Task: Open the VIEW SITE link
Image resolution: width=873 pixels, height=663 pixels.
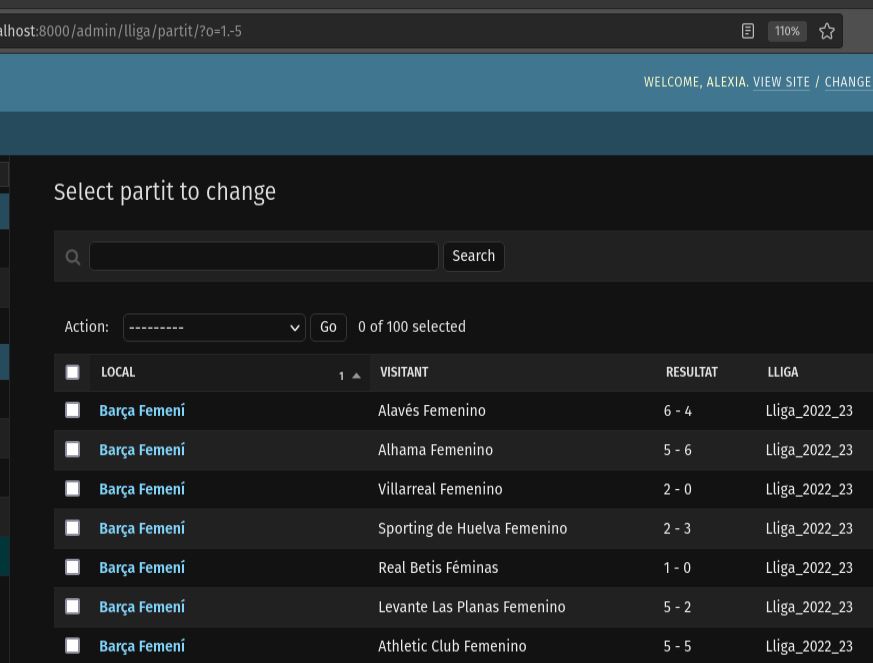Action: [x=781, y=82]
